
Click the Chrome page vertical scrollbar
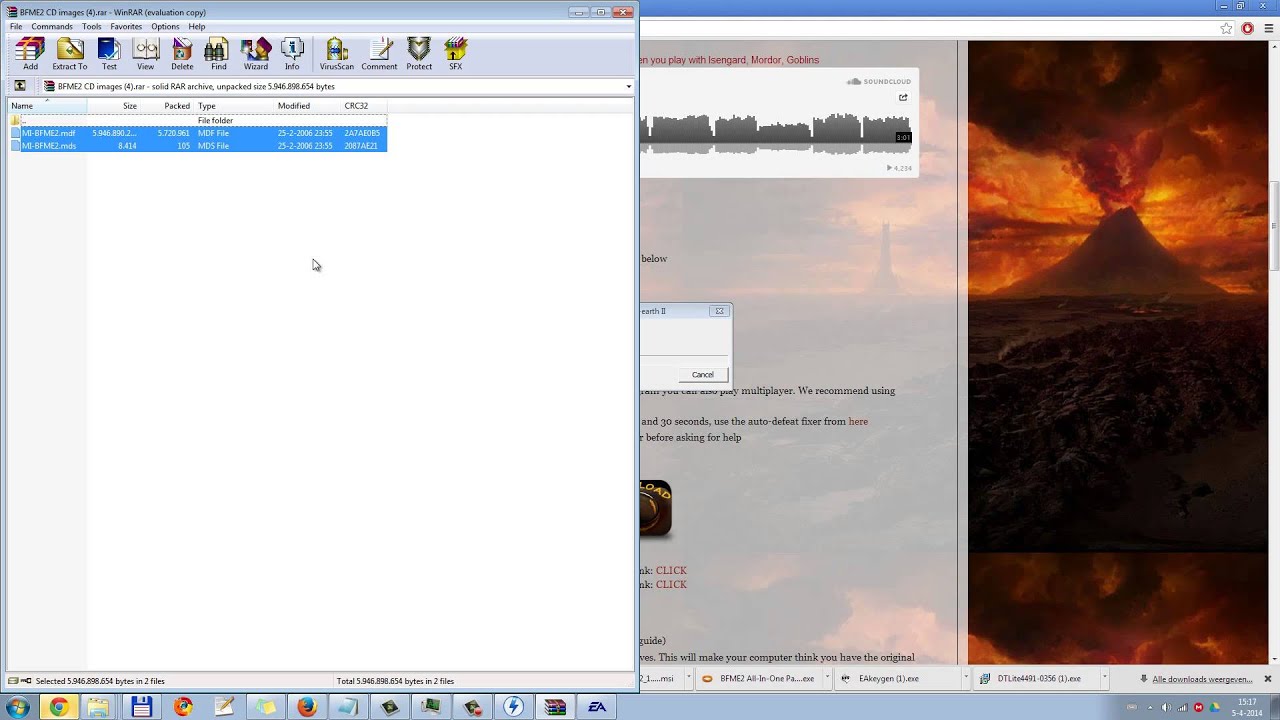click(x=1274, y=225)
